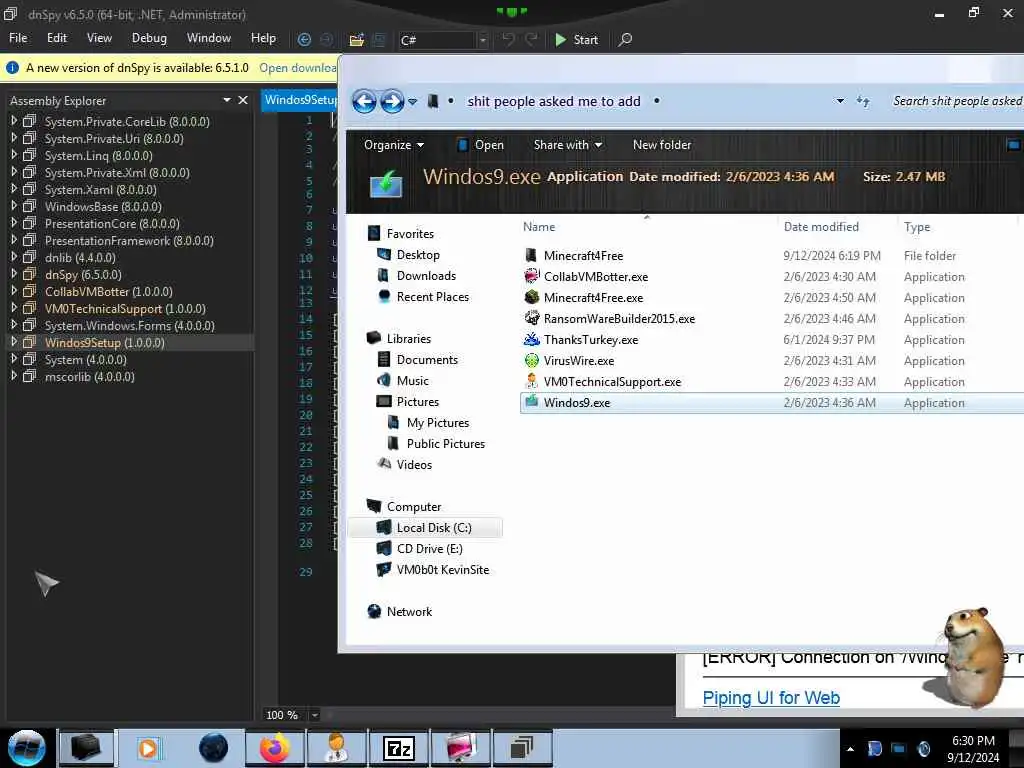Screen dimensions: 1024x768
Task: Click the Explorer Back arrow button
Action: pyautogui.click(x=364, y=101)
